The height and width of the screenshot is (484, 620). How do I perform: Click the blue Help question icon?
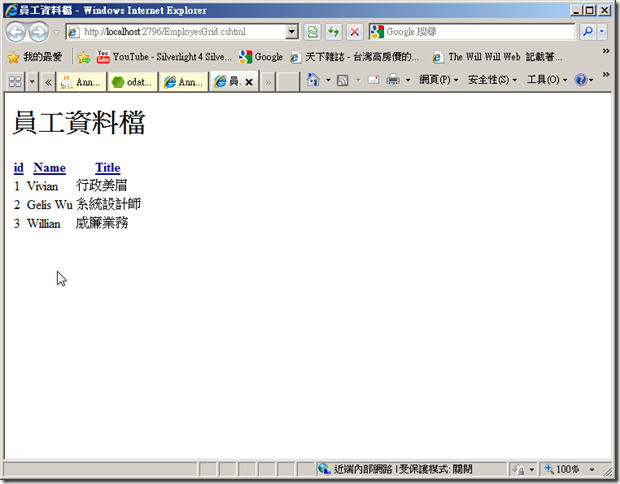pyautogui.click(x=581, y=80)
